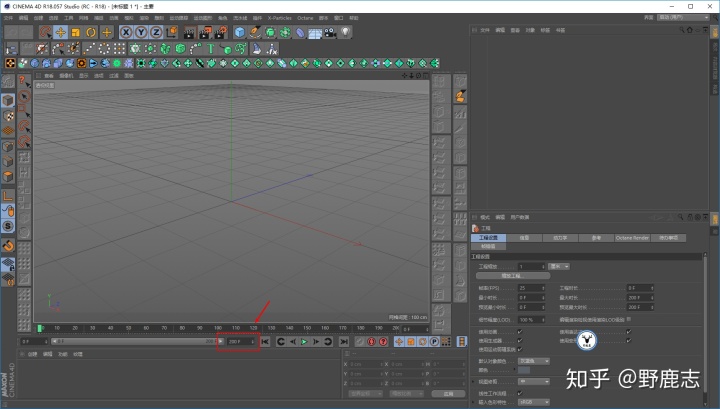The height and width of the screenshot is (409, 720).
Task: Switch to the Dynamics tab in project settings
Action: (560, 238)
